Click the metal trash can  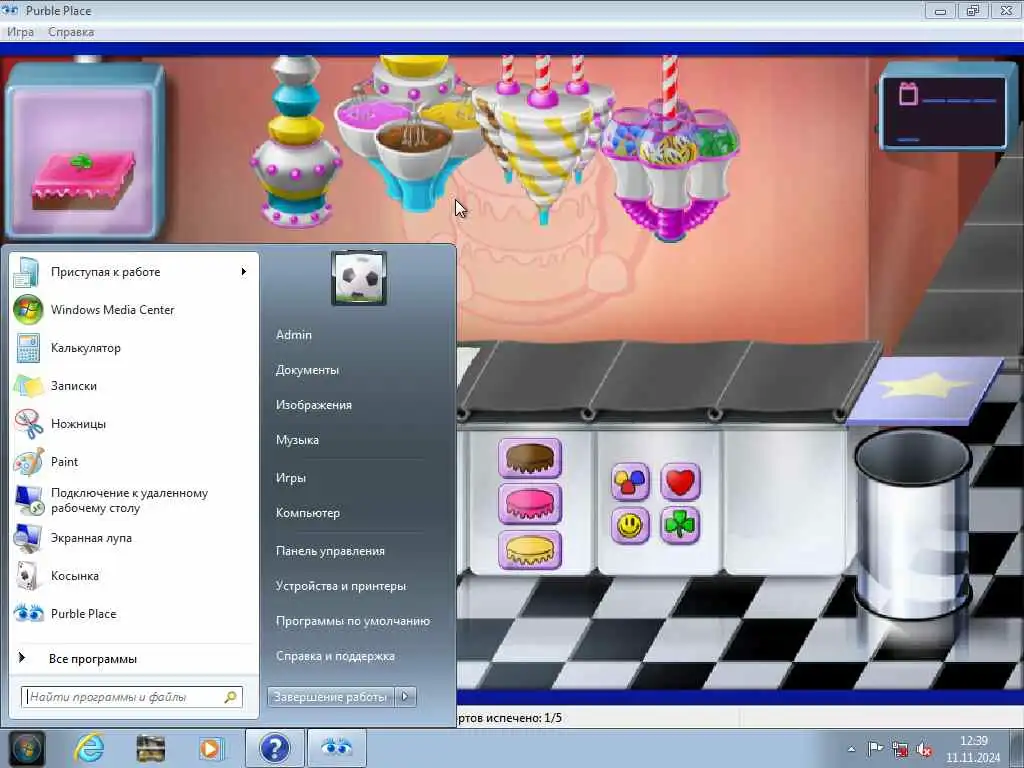[x=914, y=525]
